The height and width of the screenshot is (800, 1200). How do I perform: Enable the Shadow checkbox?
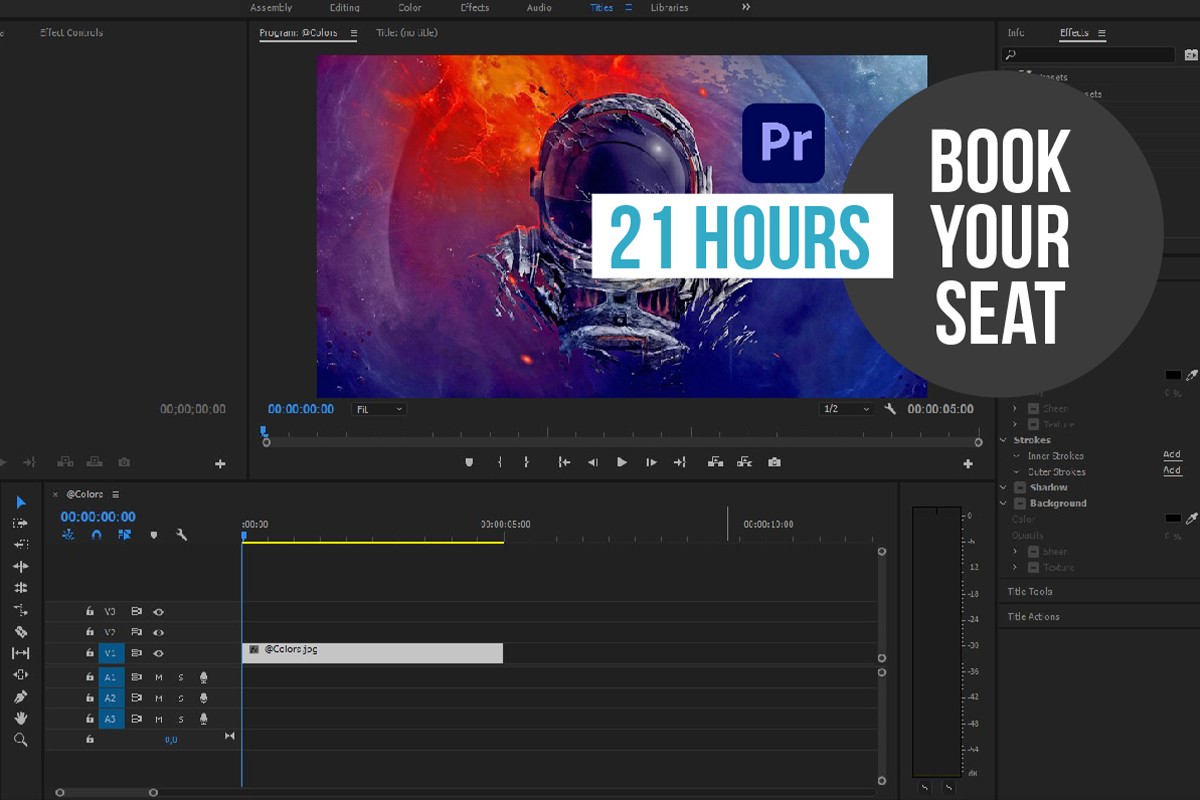(1020, 487)
